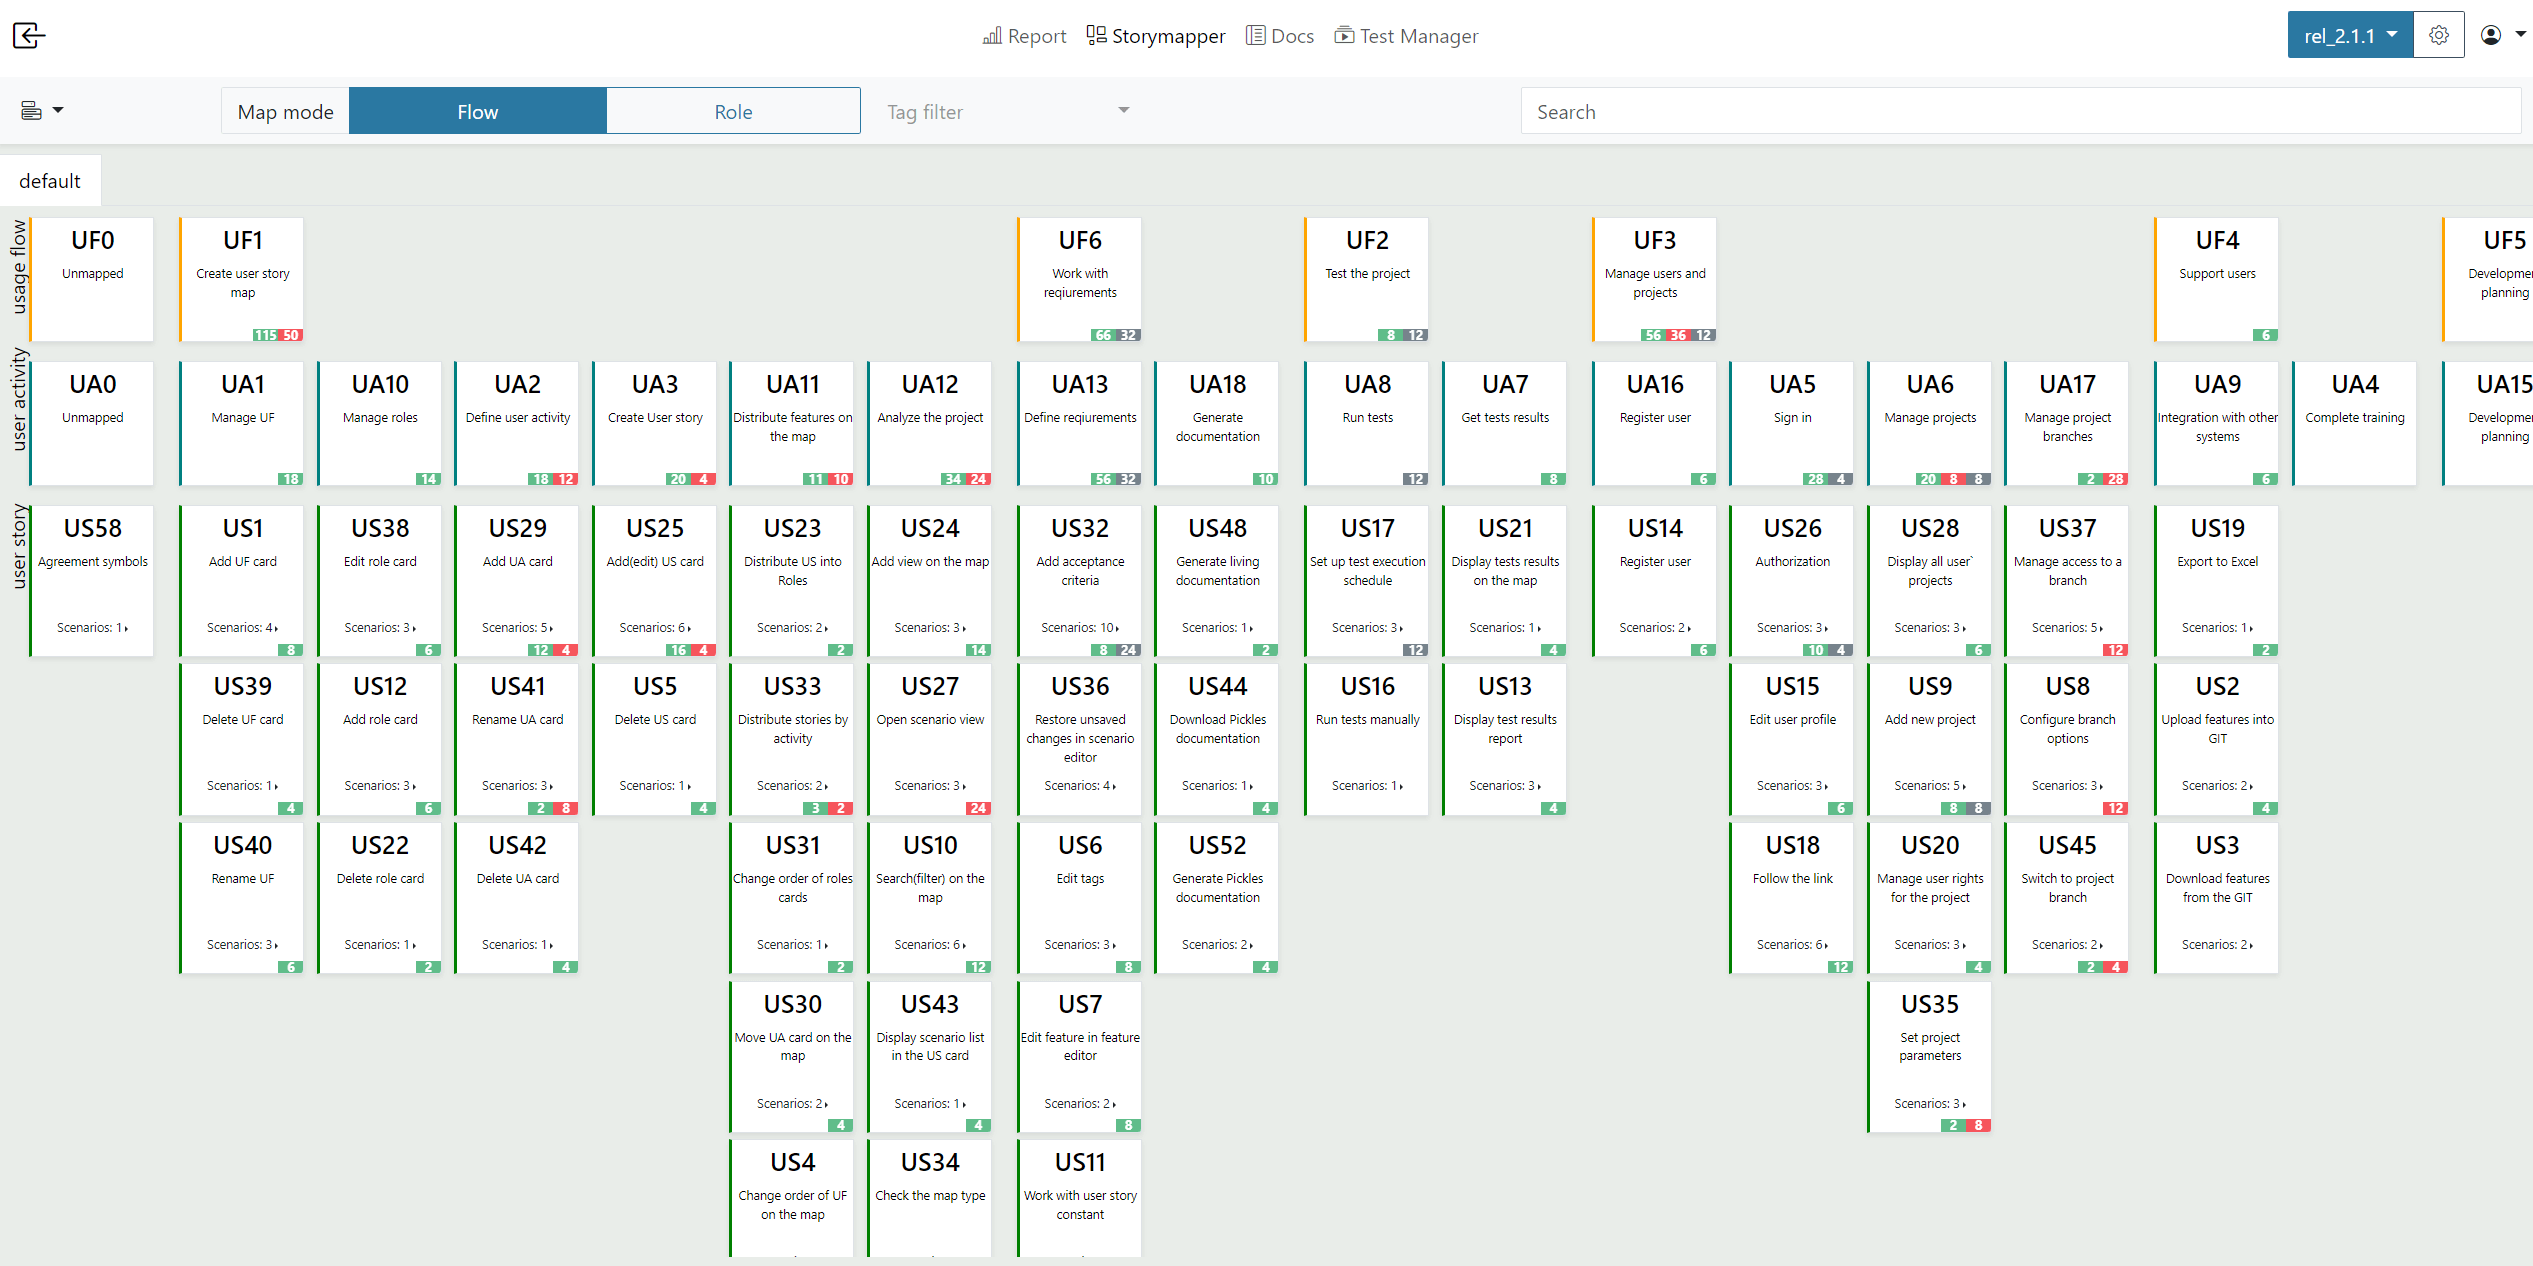Open UA10 Manage roles activity

coord(380,424)
